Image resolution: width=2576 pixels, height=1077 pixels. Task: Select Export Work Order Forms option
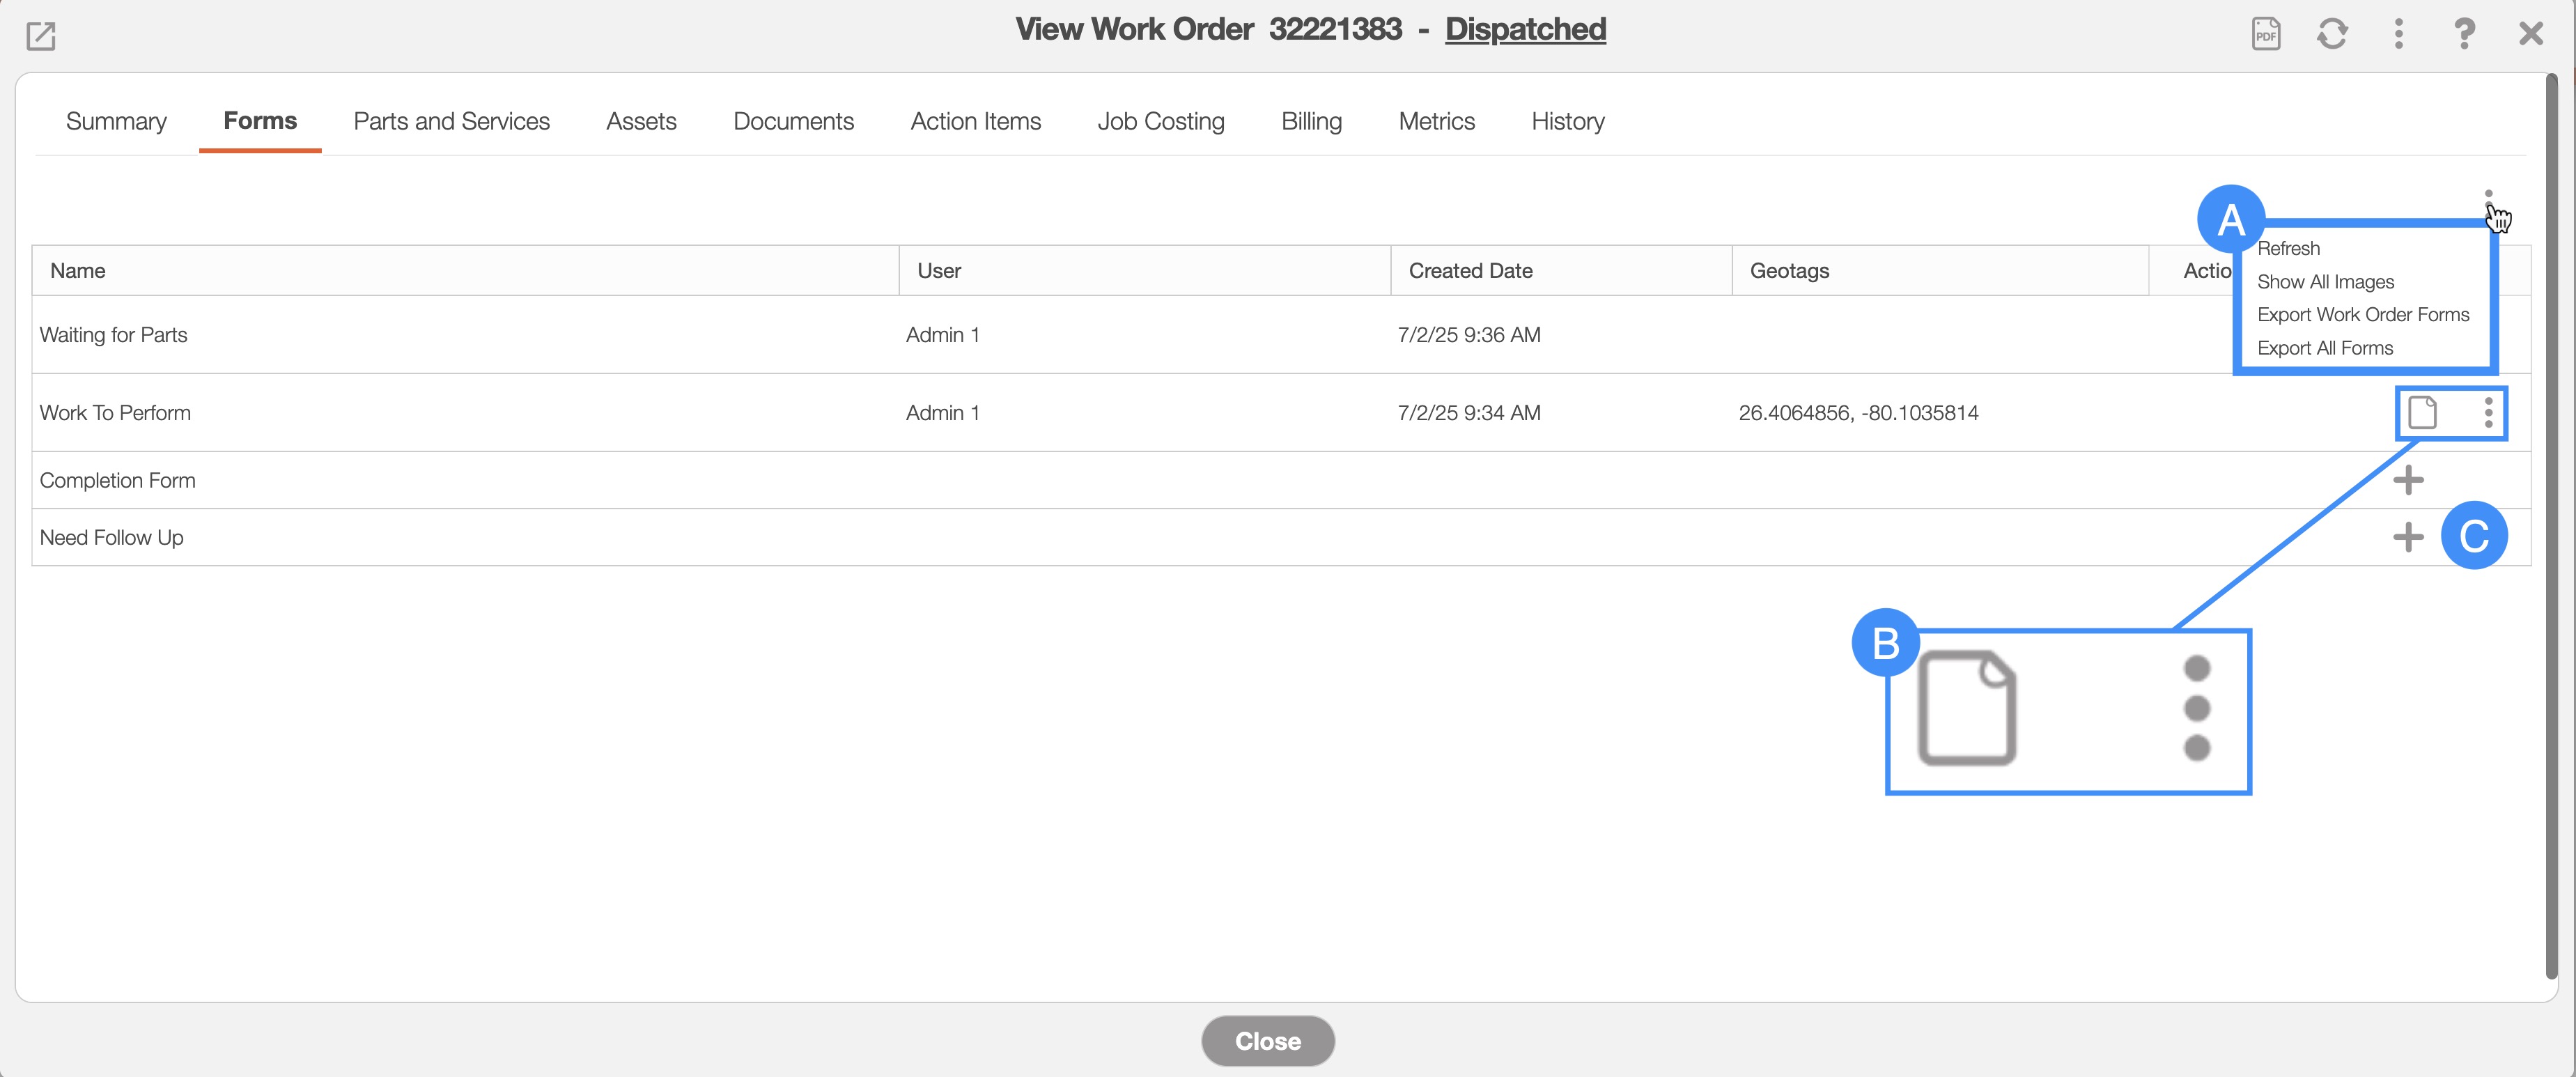[2362, 315]
